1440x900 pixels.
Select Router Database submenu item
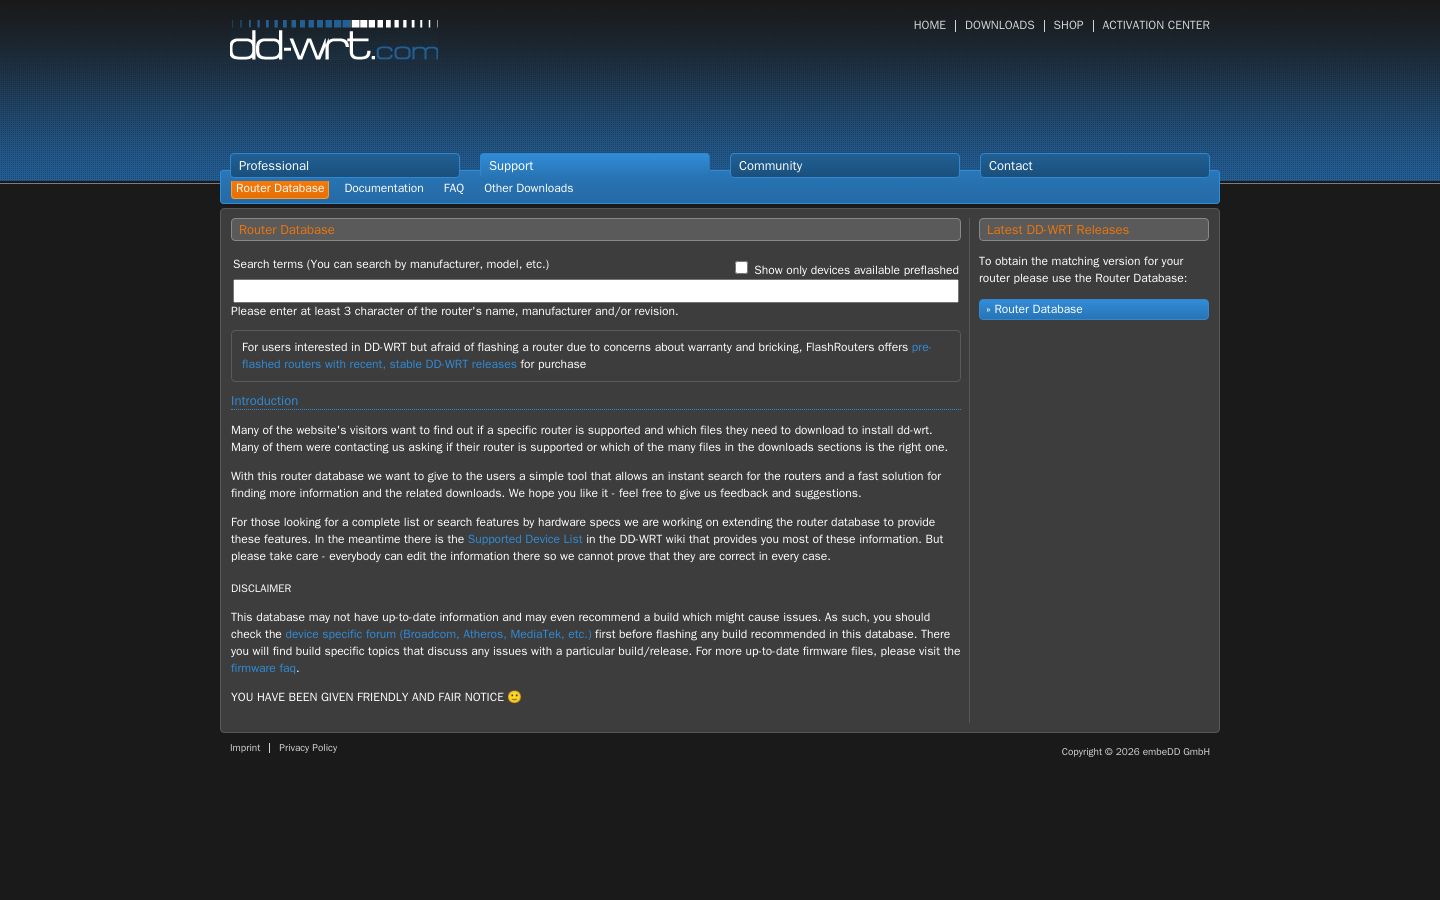[280, 189]
